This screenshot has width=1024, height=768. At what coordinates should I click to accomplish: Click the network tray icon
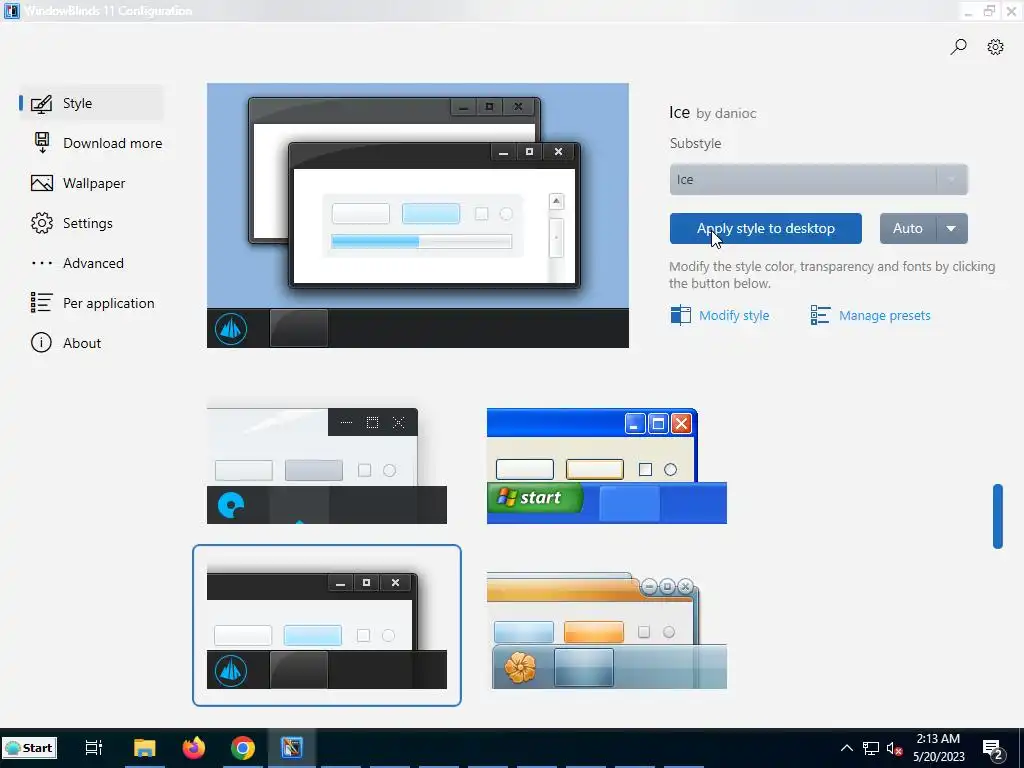coord(871,748)
